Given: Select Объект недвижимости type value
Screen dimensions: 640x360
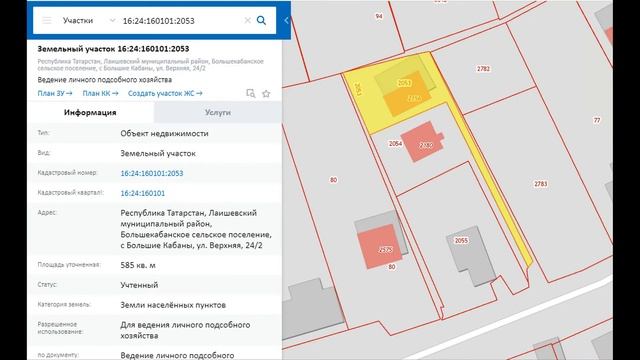Looking at the screenshot, I should point(164,133).
